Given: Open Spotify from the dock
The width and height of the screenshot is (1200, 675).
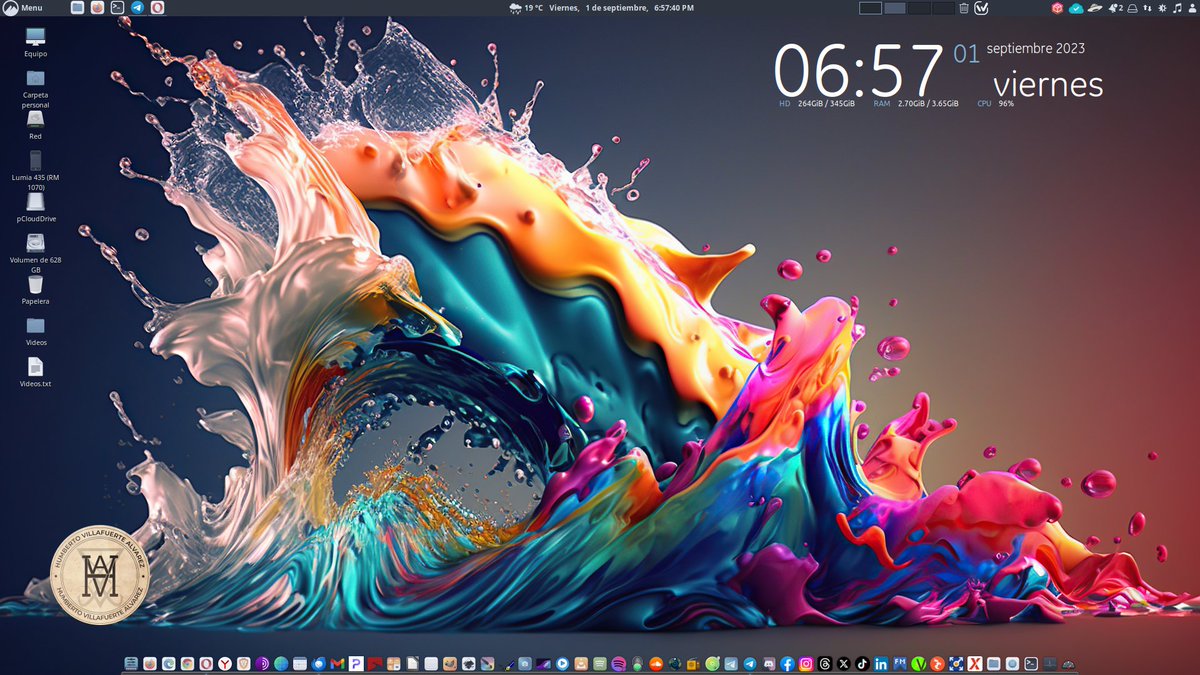Looking at the screenshot, I should tap(617, 663).
